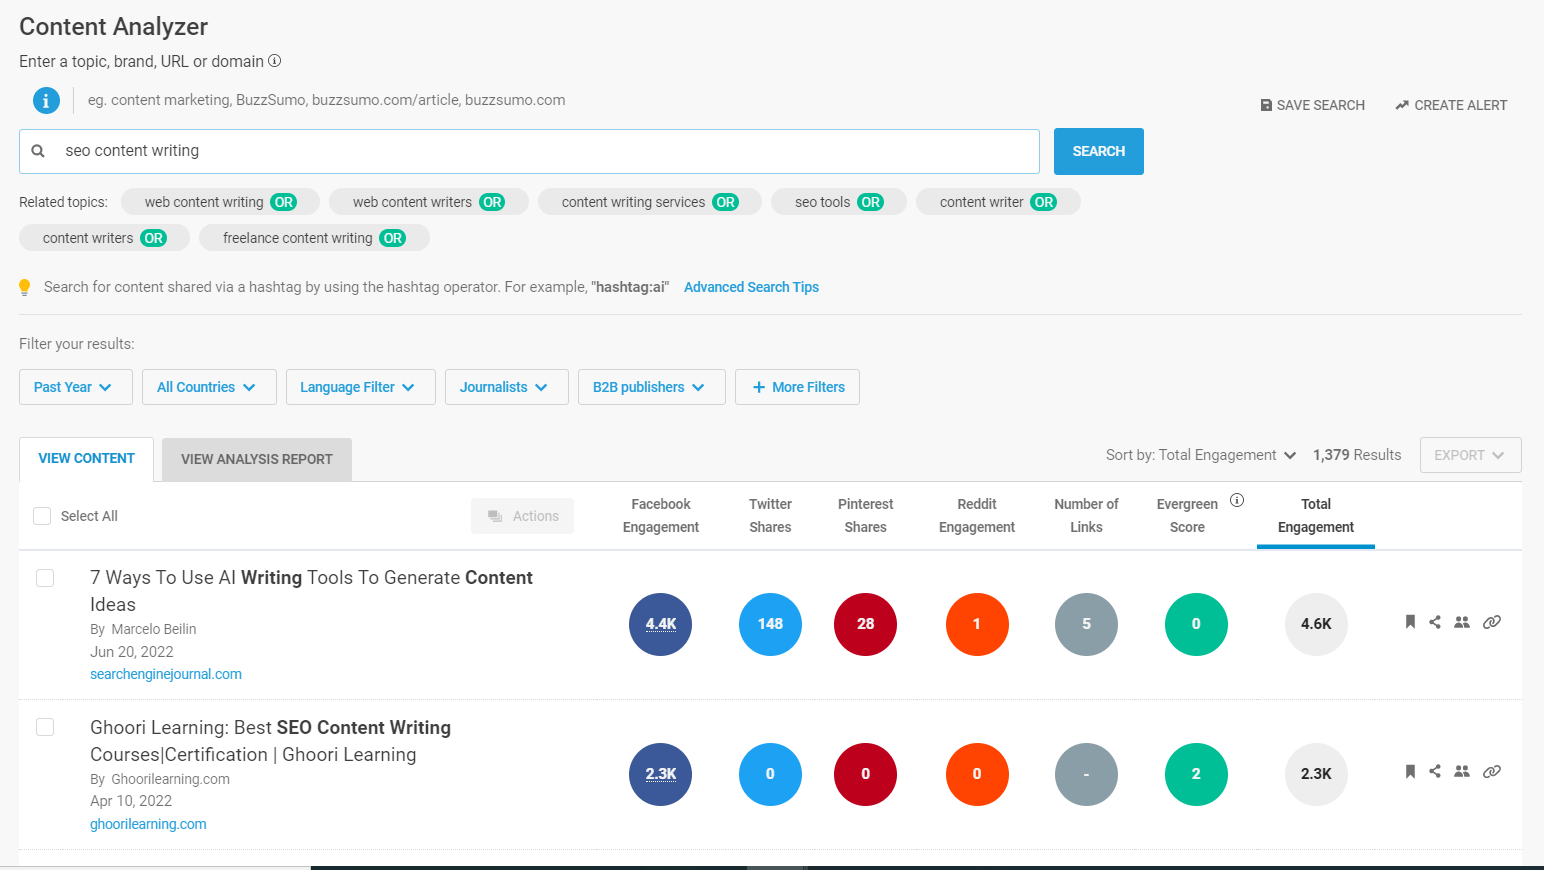Switch to the View Analysis Report tab
The height and width of the screenshot is (870, 1544).
pos(256,459)
